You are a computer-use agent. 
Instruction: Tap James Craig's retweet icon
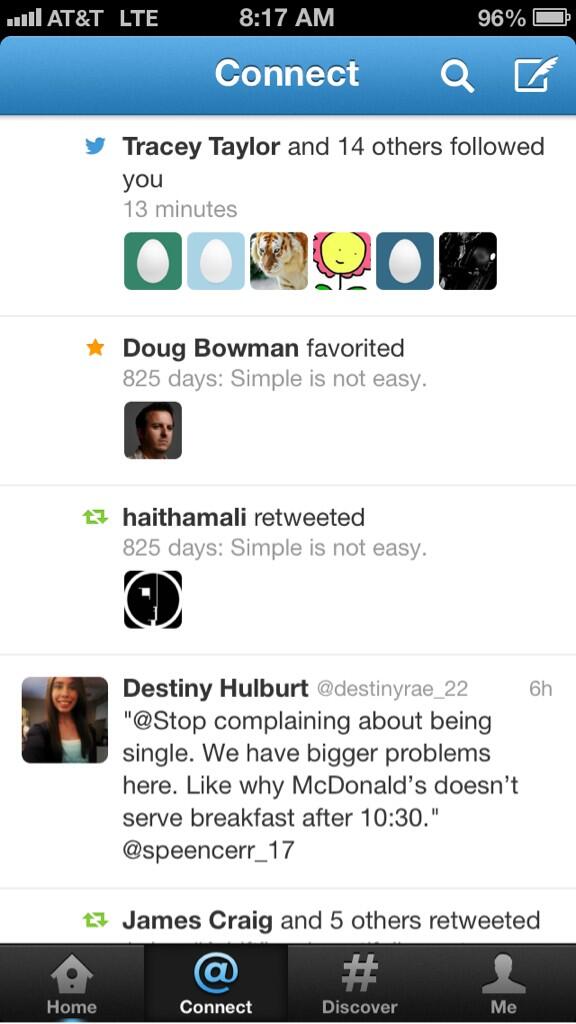pyautogui.click(x=95, y=920)
